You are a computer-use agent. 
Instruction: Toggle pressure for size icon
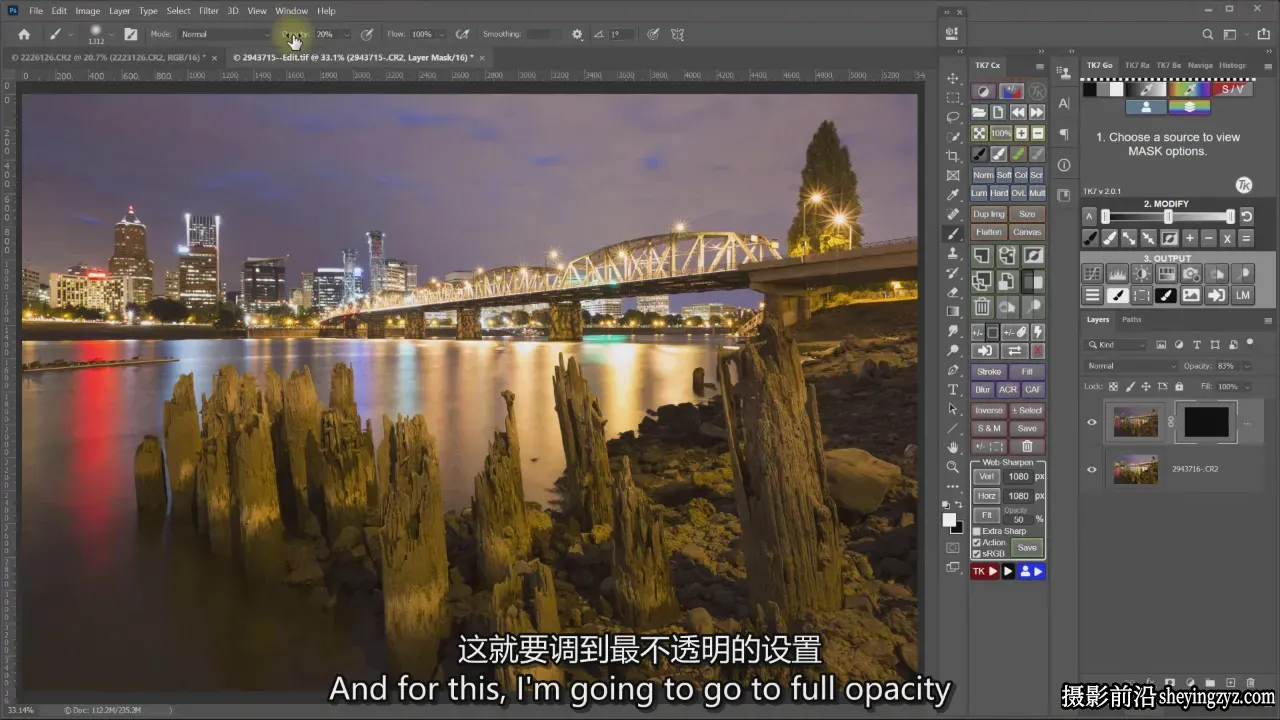[653, 34]
